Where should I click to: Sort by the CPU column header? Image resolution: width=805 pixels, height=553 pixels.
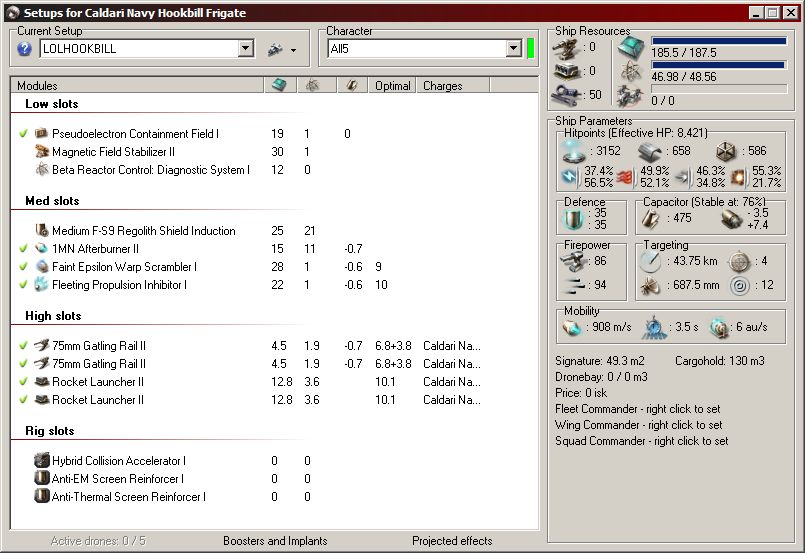(280, 85)
